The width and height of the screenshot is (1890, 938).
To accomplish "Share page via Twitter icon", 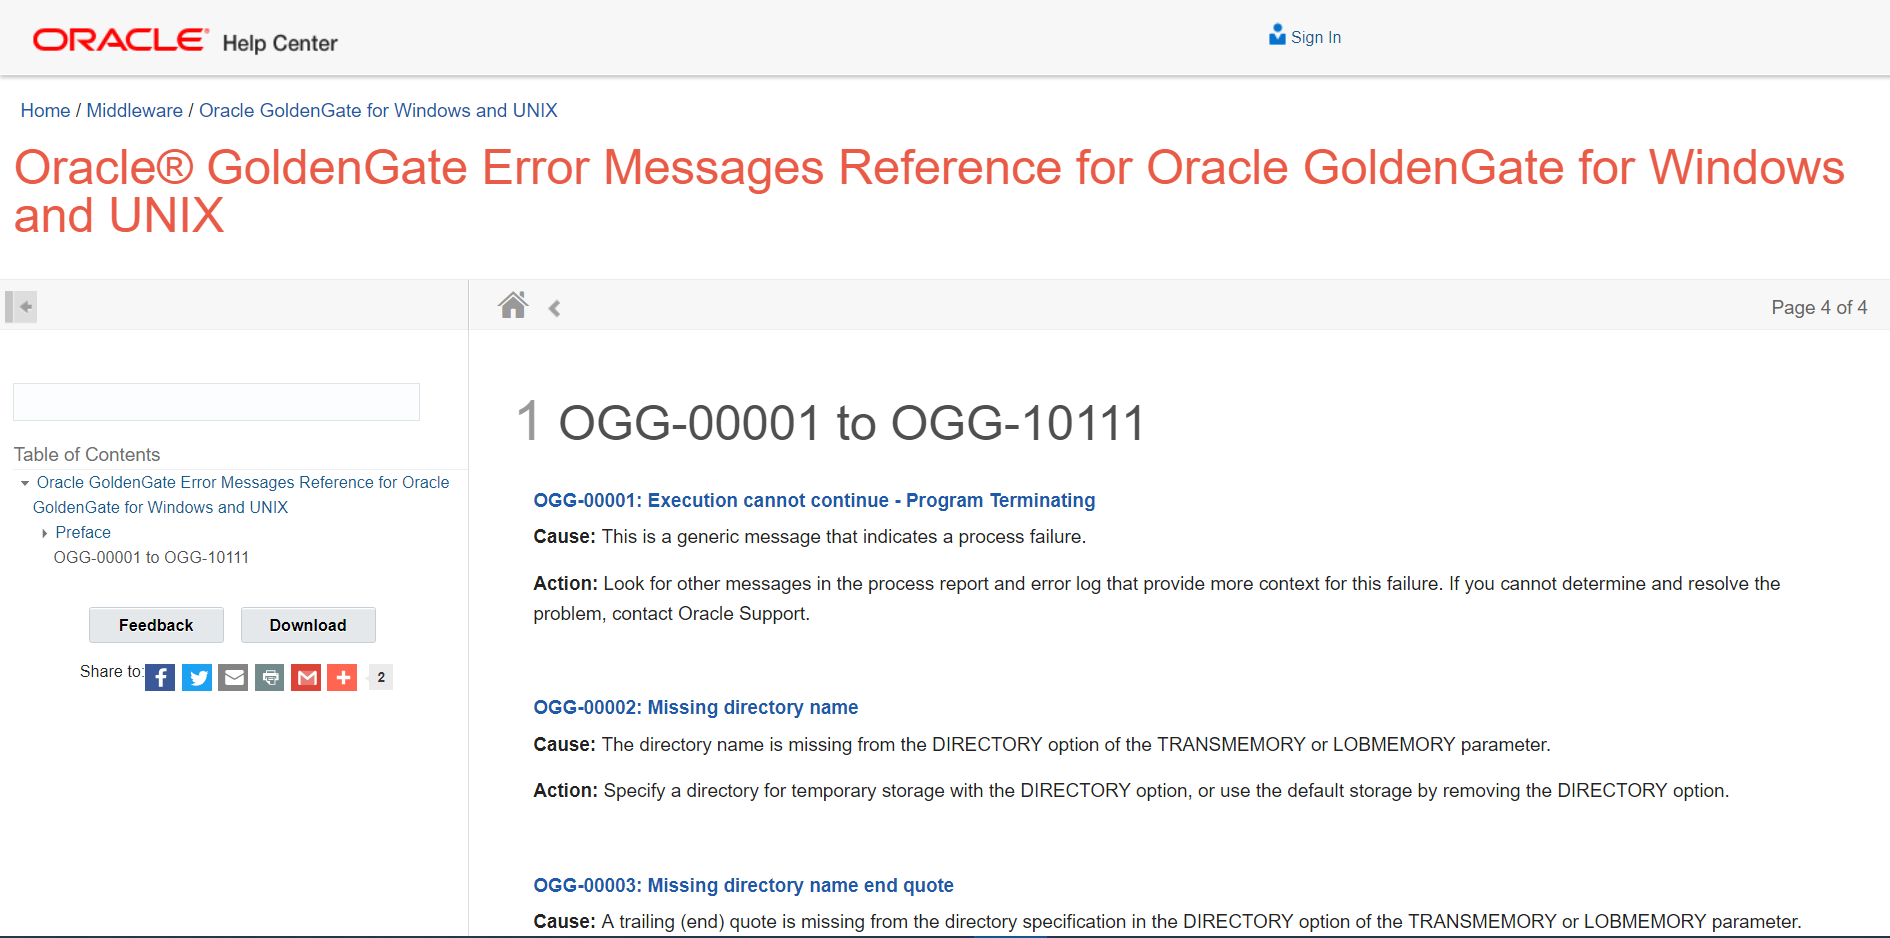I will click(197, 677).
